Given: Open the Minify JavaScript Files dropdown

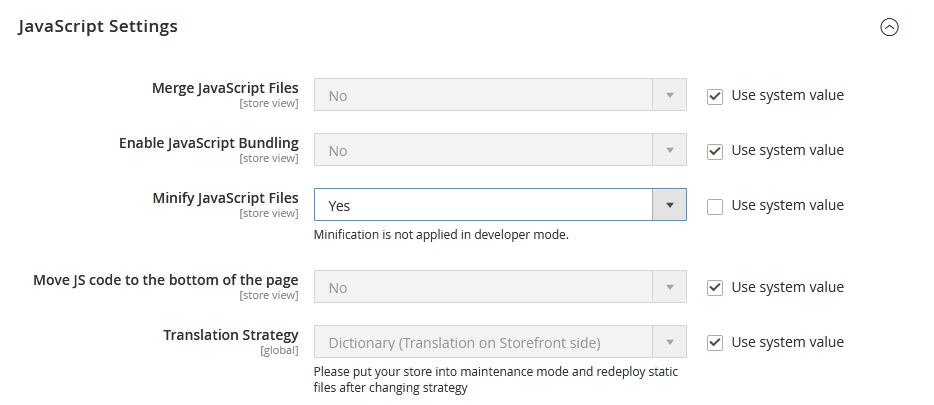Looking at the screenshot, I should tap(500, 206).
